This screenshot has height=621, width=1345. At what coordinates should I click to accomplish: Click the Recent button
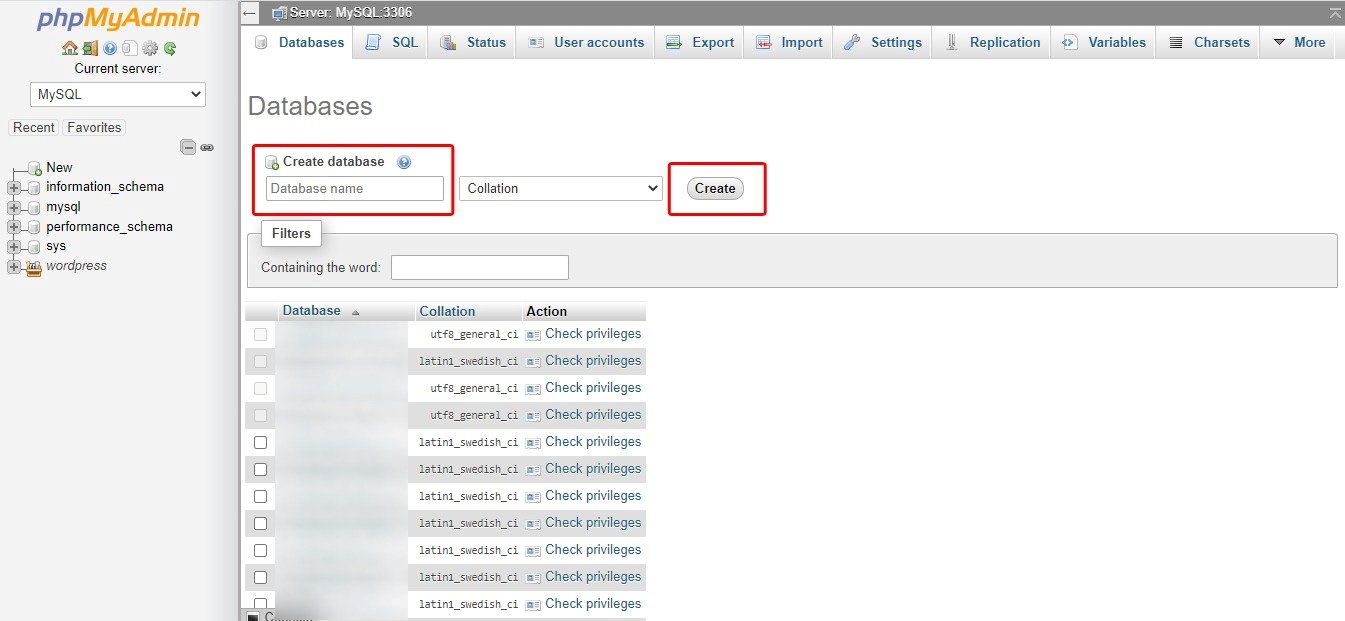click(x=34, y=127)
